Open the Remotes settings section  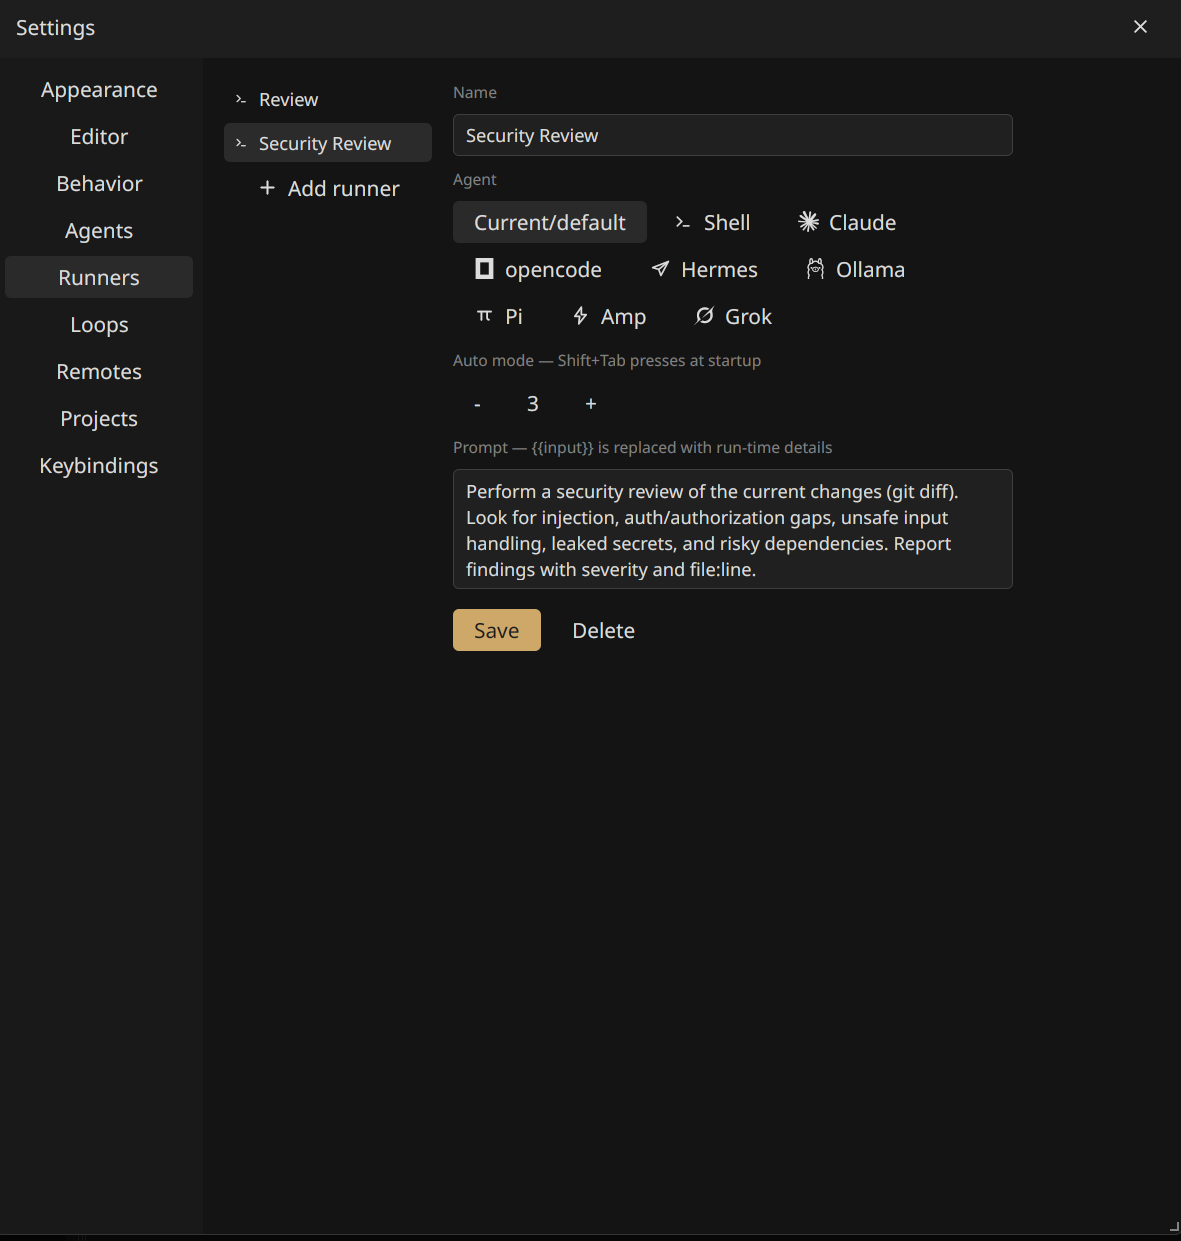(99, 372)
